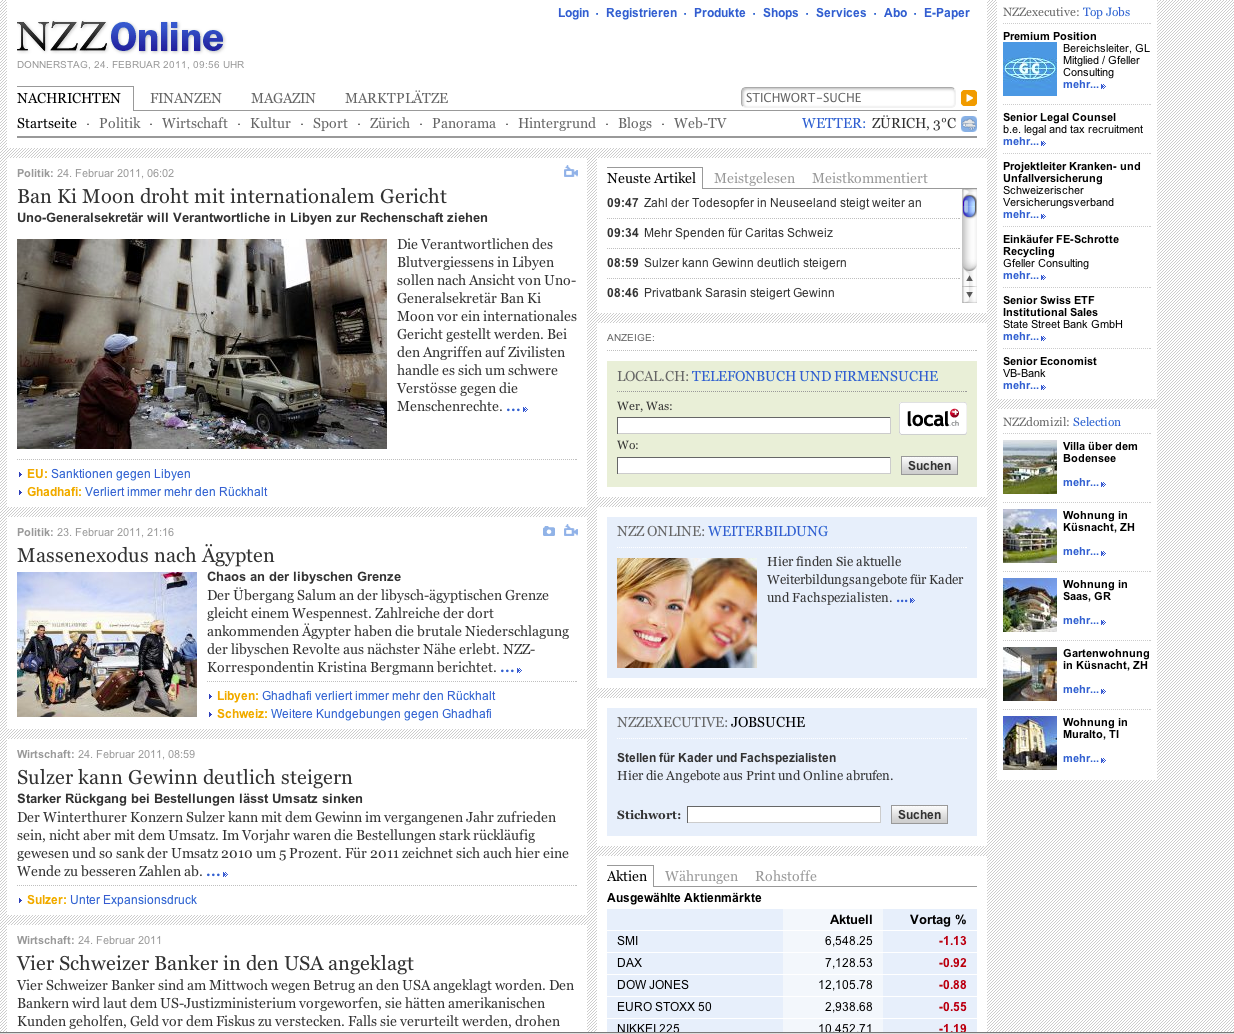Switch to the Meistgelesen tab
This screenshot has width=1234, height=1034.
(754, 178)
